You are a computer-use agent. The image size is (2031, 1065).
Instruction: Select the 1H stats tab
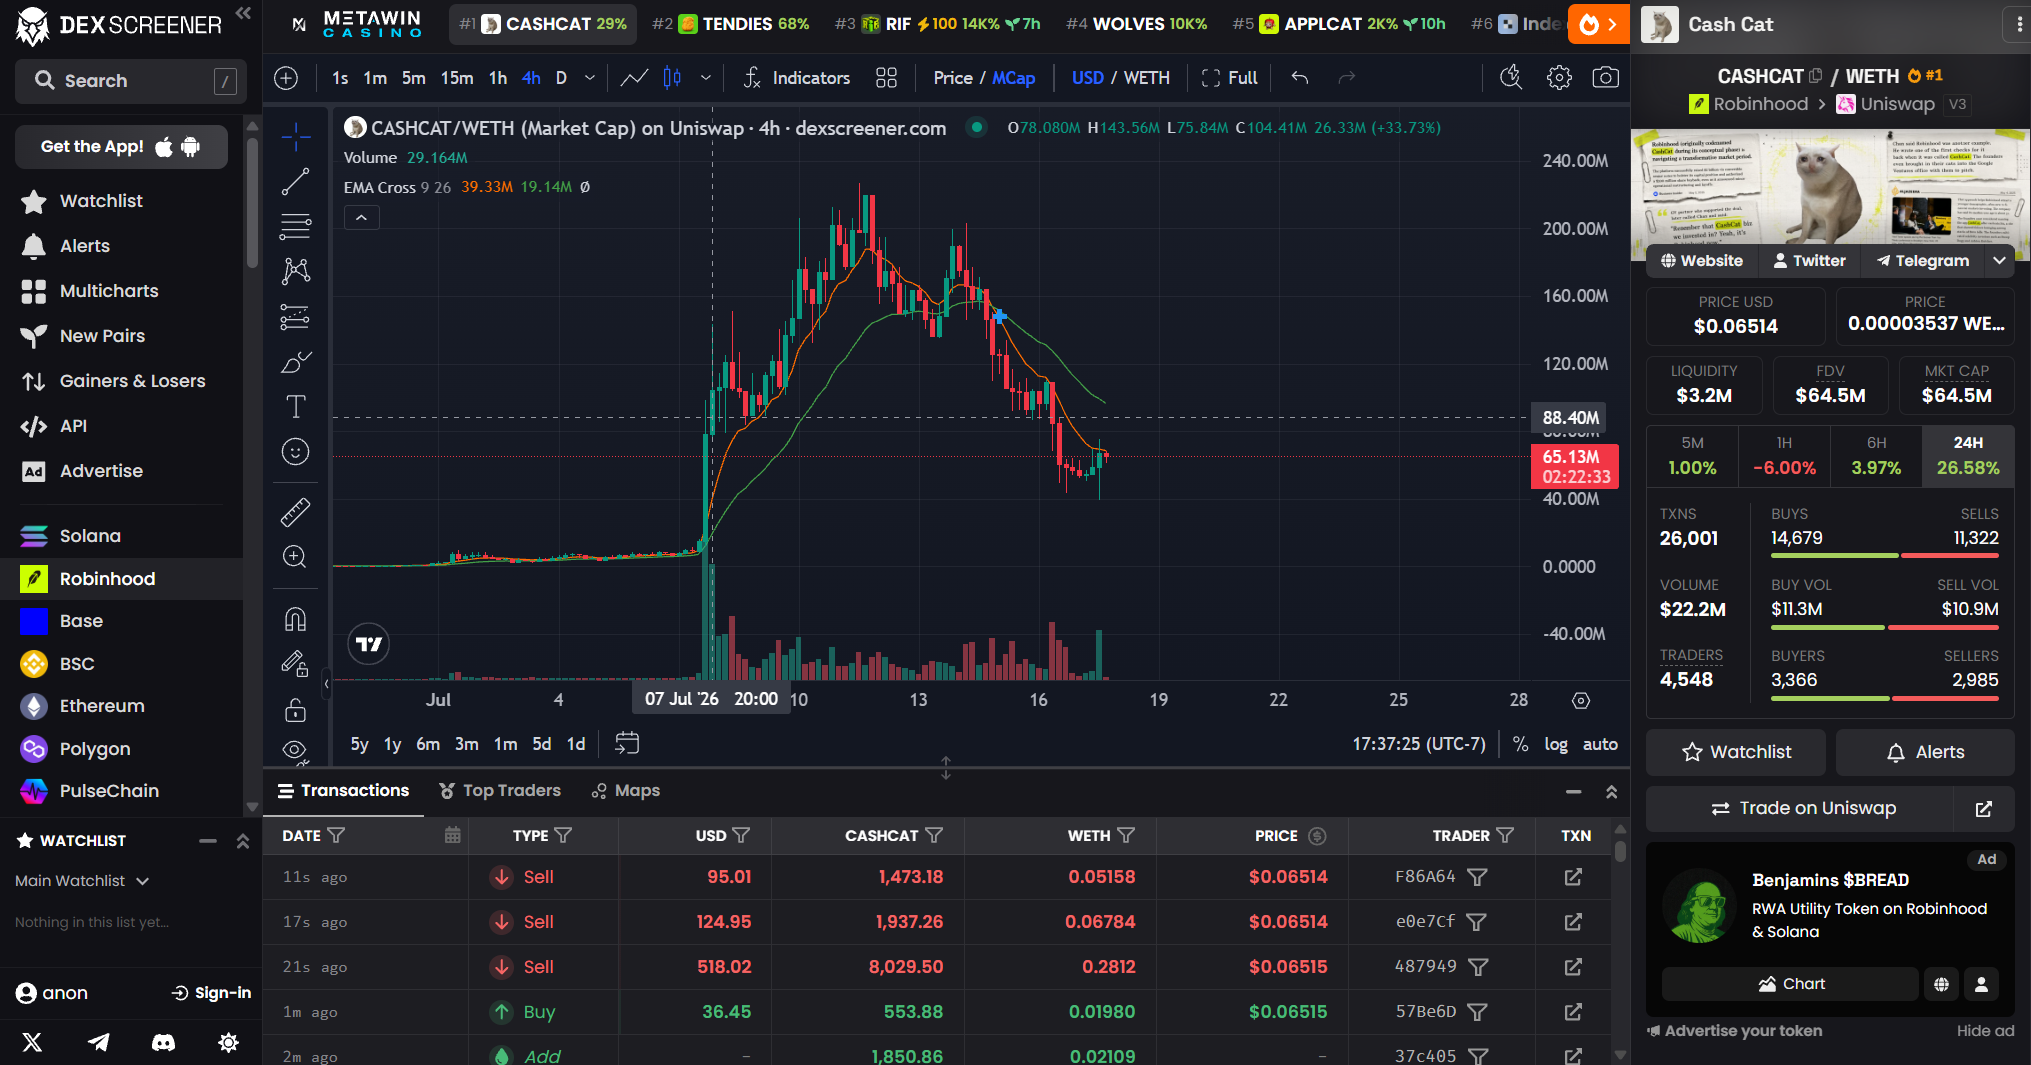tap(1784, 455)
